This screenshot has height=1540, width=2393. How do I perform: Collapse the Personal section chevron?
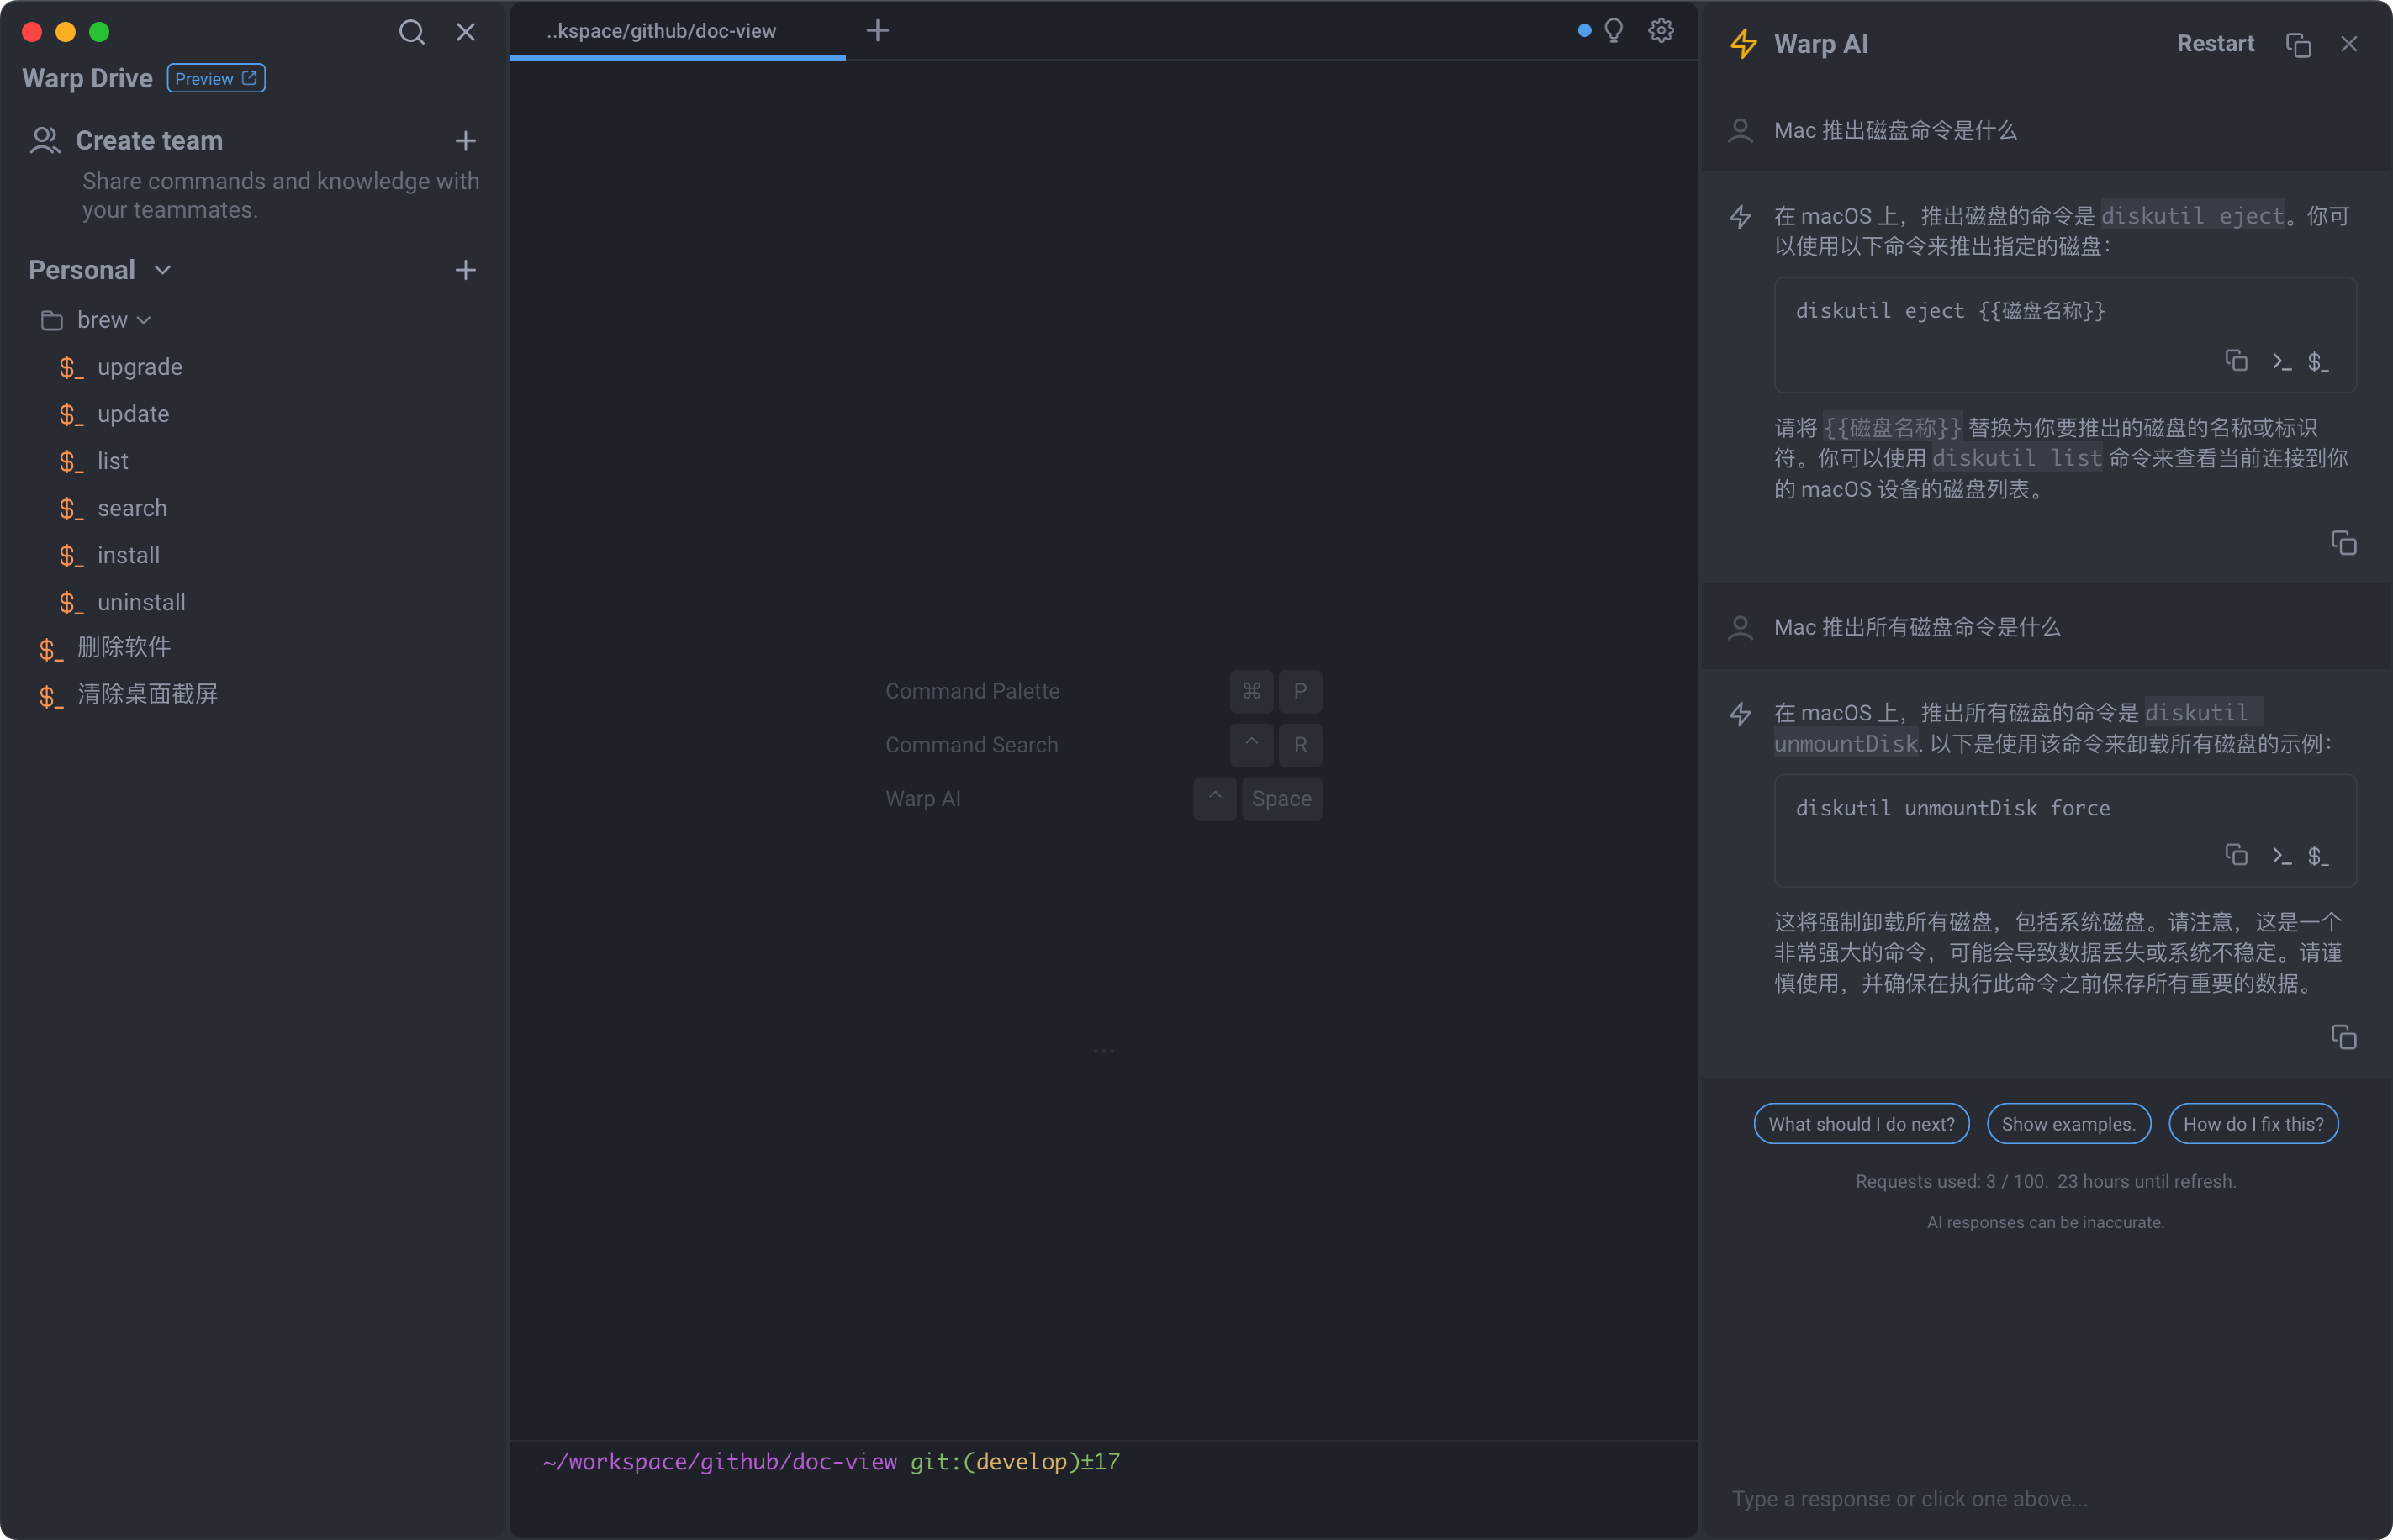coord(163,270)
